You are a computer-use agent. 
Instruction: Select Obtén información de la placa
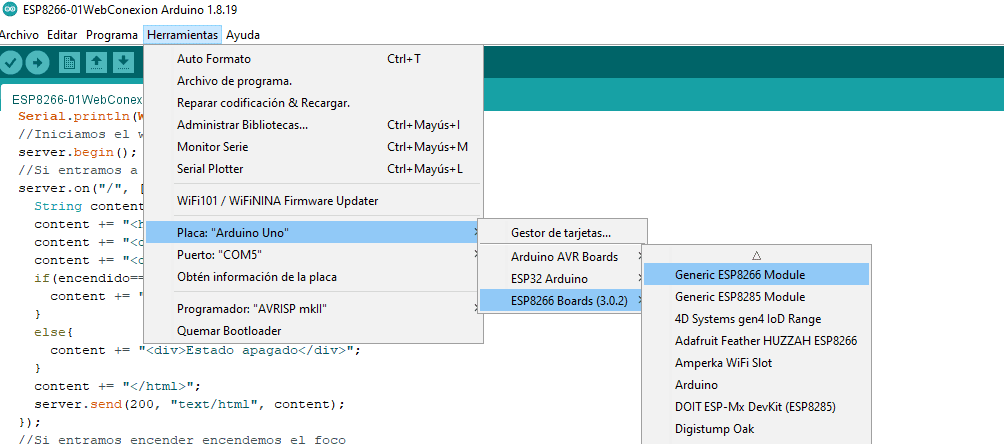(x=313, y=277)
